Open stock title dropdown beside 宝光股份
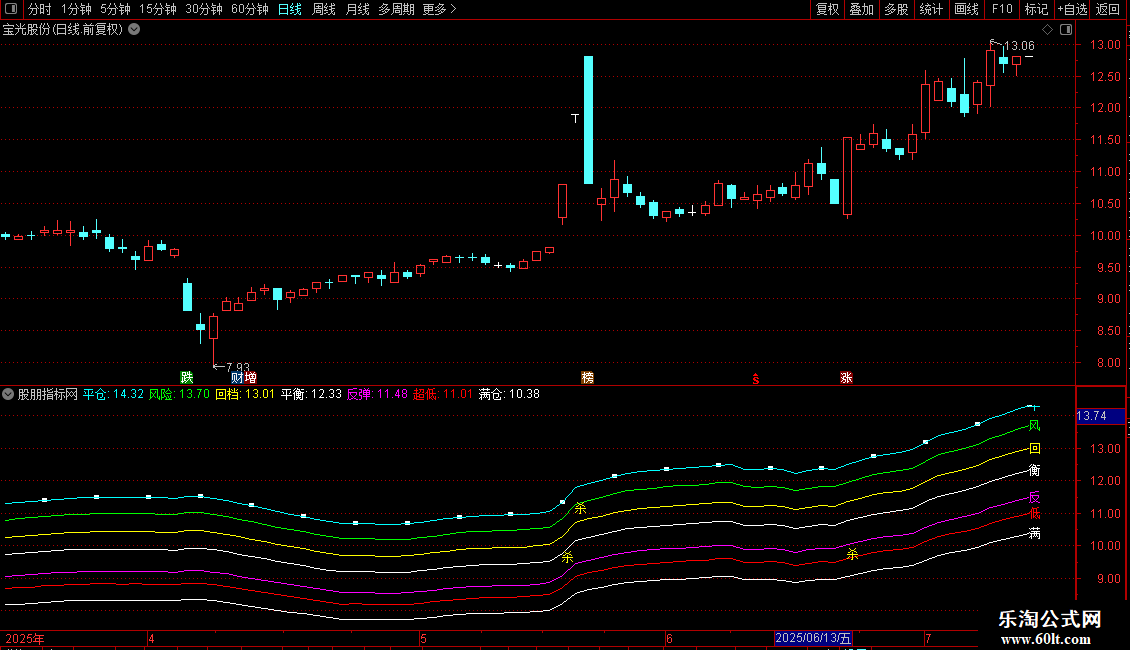This screenshot has width=1130, height=650. (134, 30)
